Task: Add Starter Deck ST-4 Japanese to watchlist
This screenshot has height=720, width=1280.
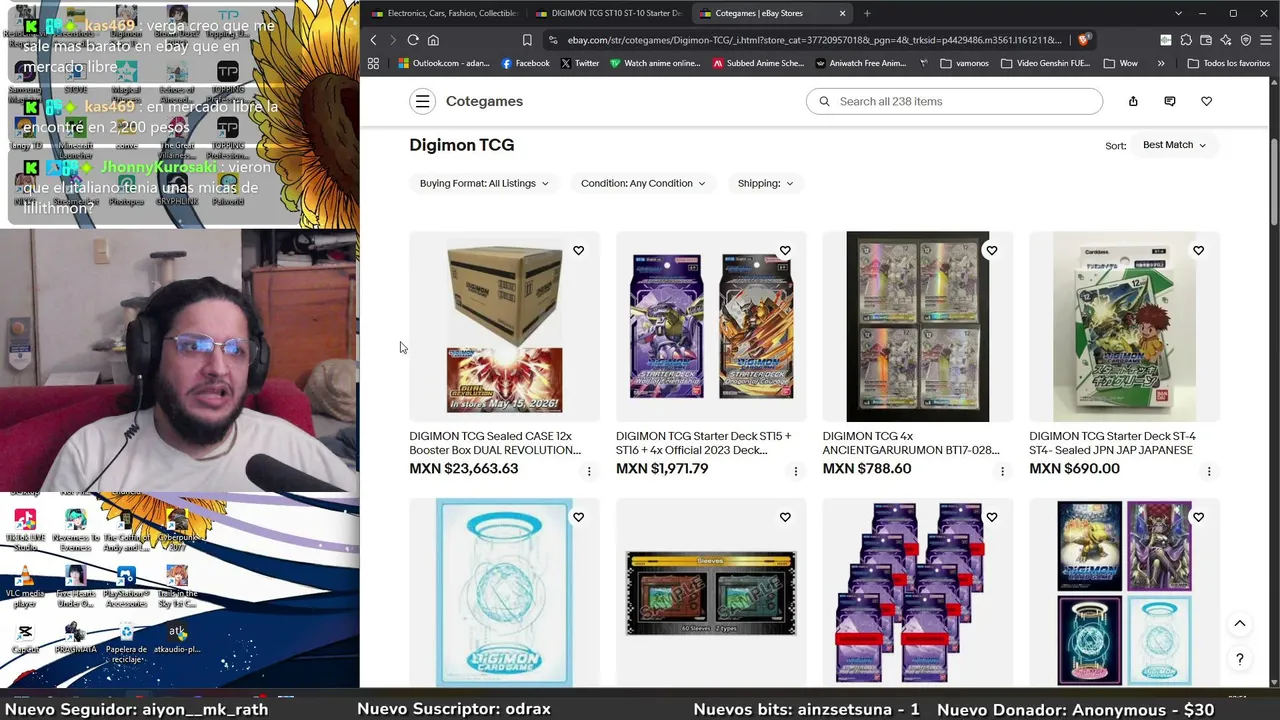Action: pos(1198,251)
